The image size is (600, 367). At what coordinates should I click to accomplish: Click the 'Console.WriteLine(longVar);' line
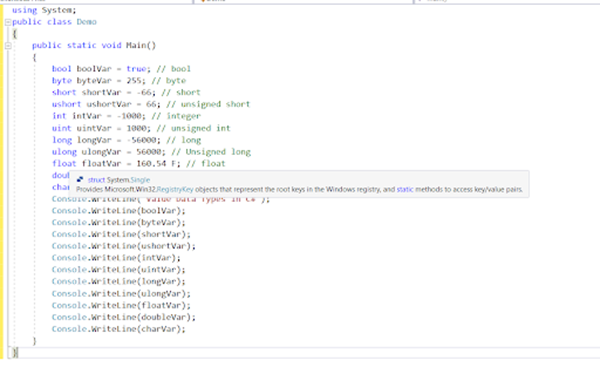118,282
